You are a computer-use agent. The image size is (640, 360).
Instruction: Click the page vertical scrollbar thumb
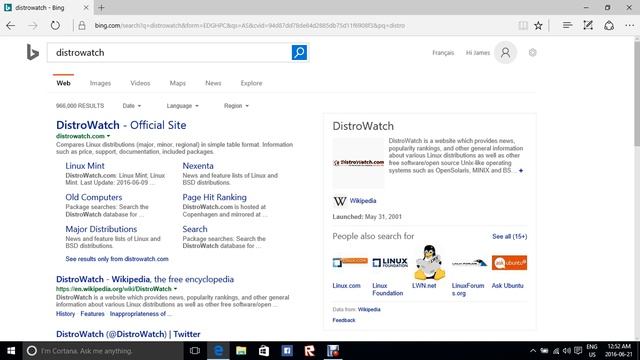tap(637, 93)
